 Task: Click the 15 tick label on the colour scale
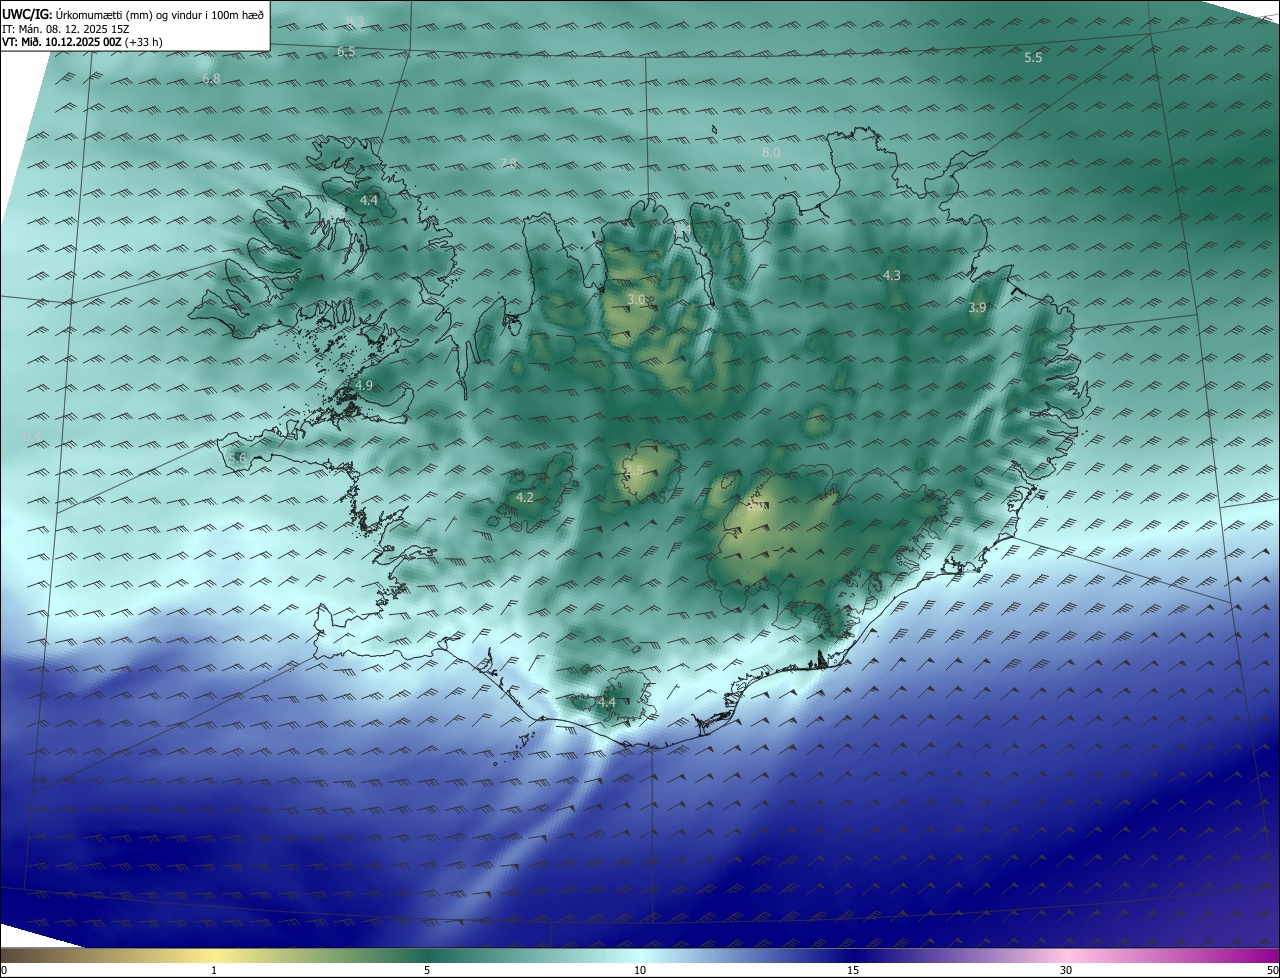pyautogui.click(x=853, y=970)
